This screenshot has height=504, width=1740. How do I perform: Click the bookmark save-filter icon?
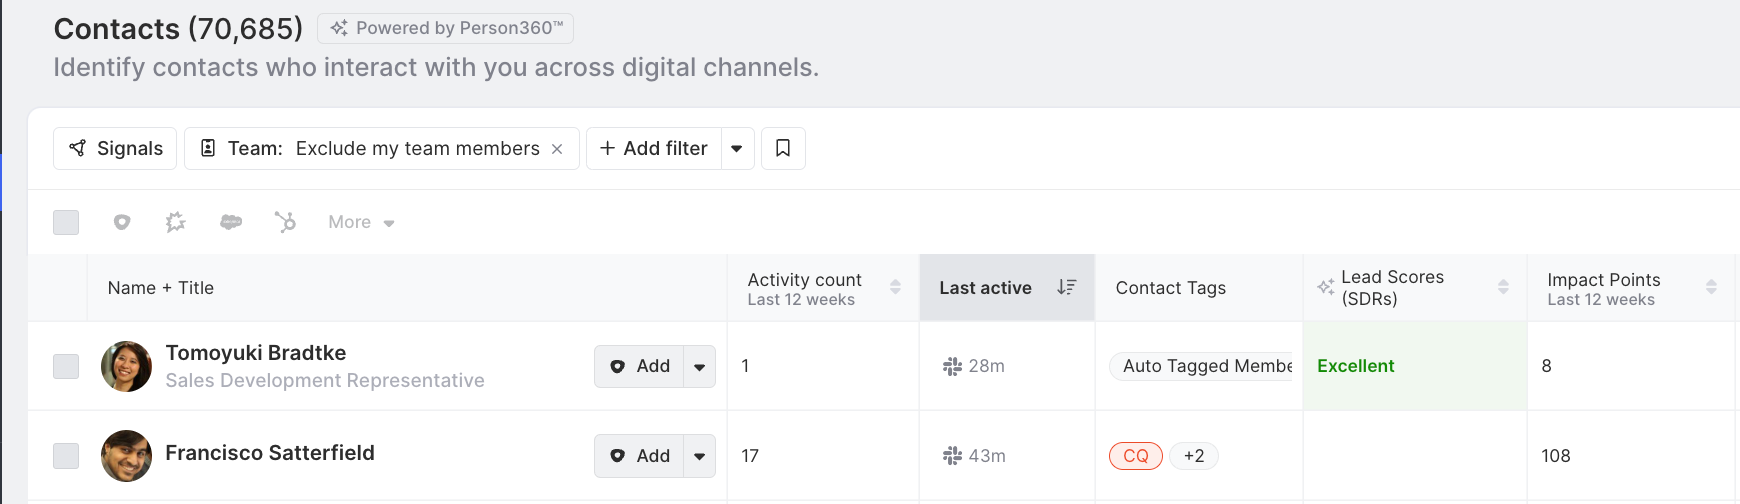coord(783,148)
